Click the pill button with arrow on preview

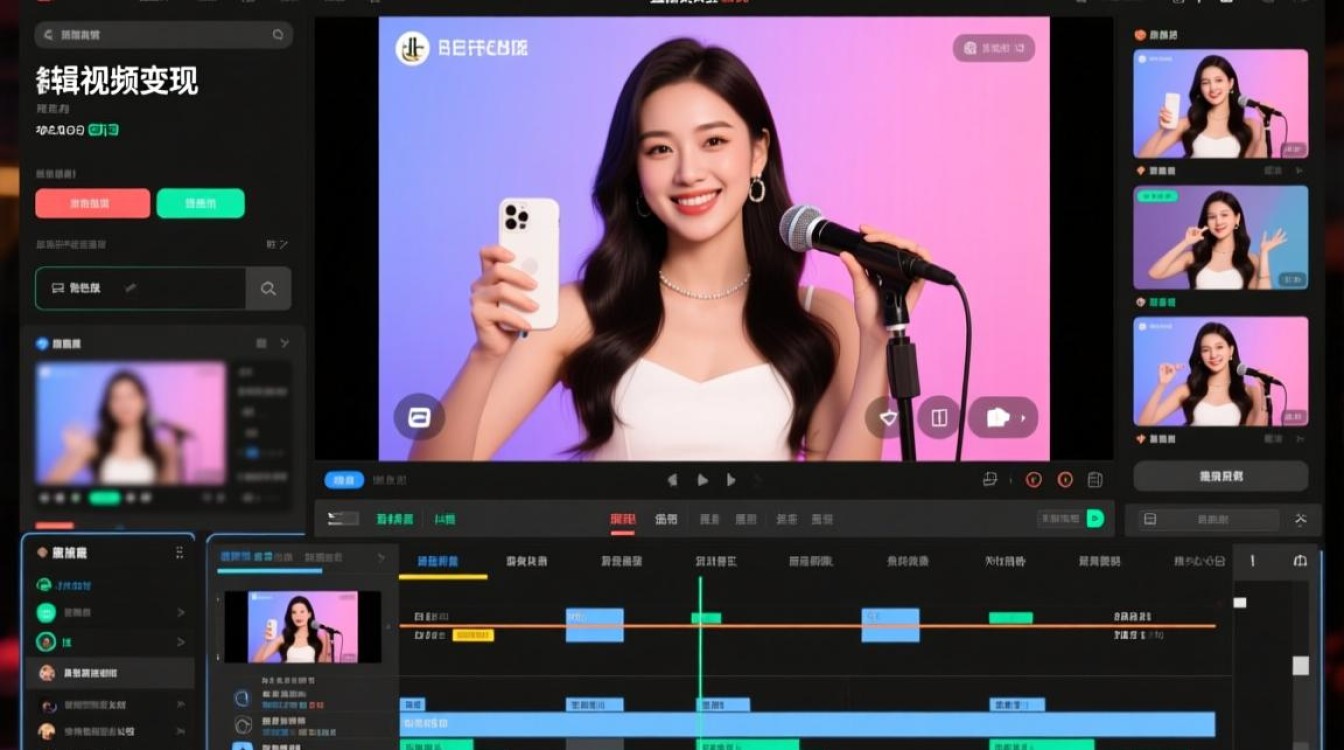(x=1003, y=418)
